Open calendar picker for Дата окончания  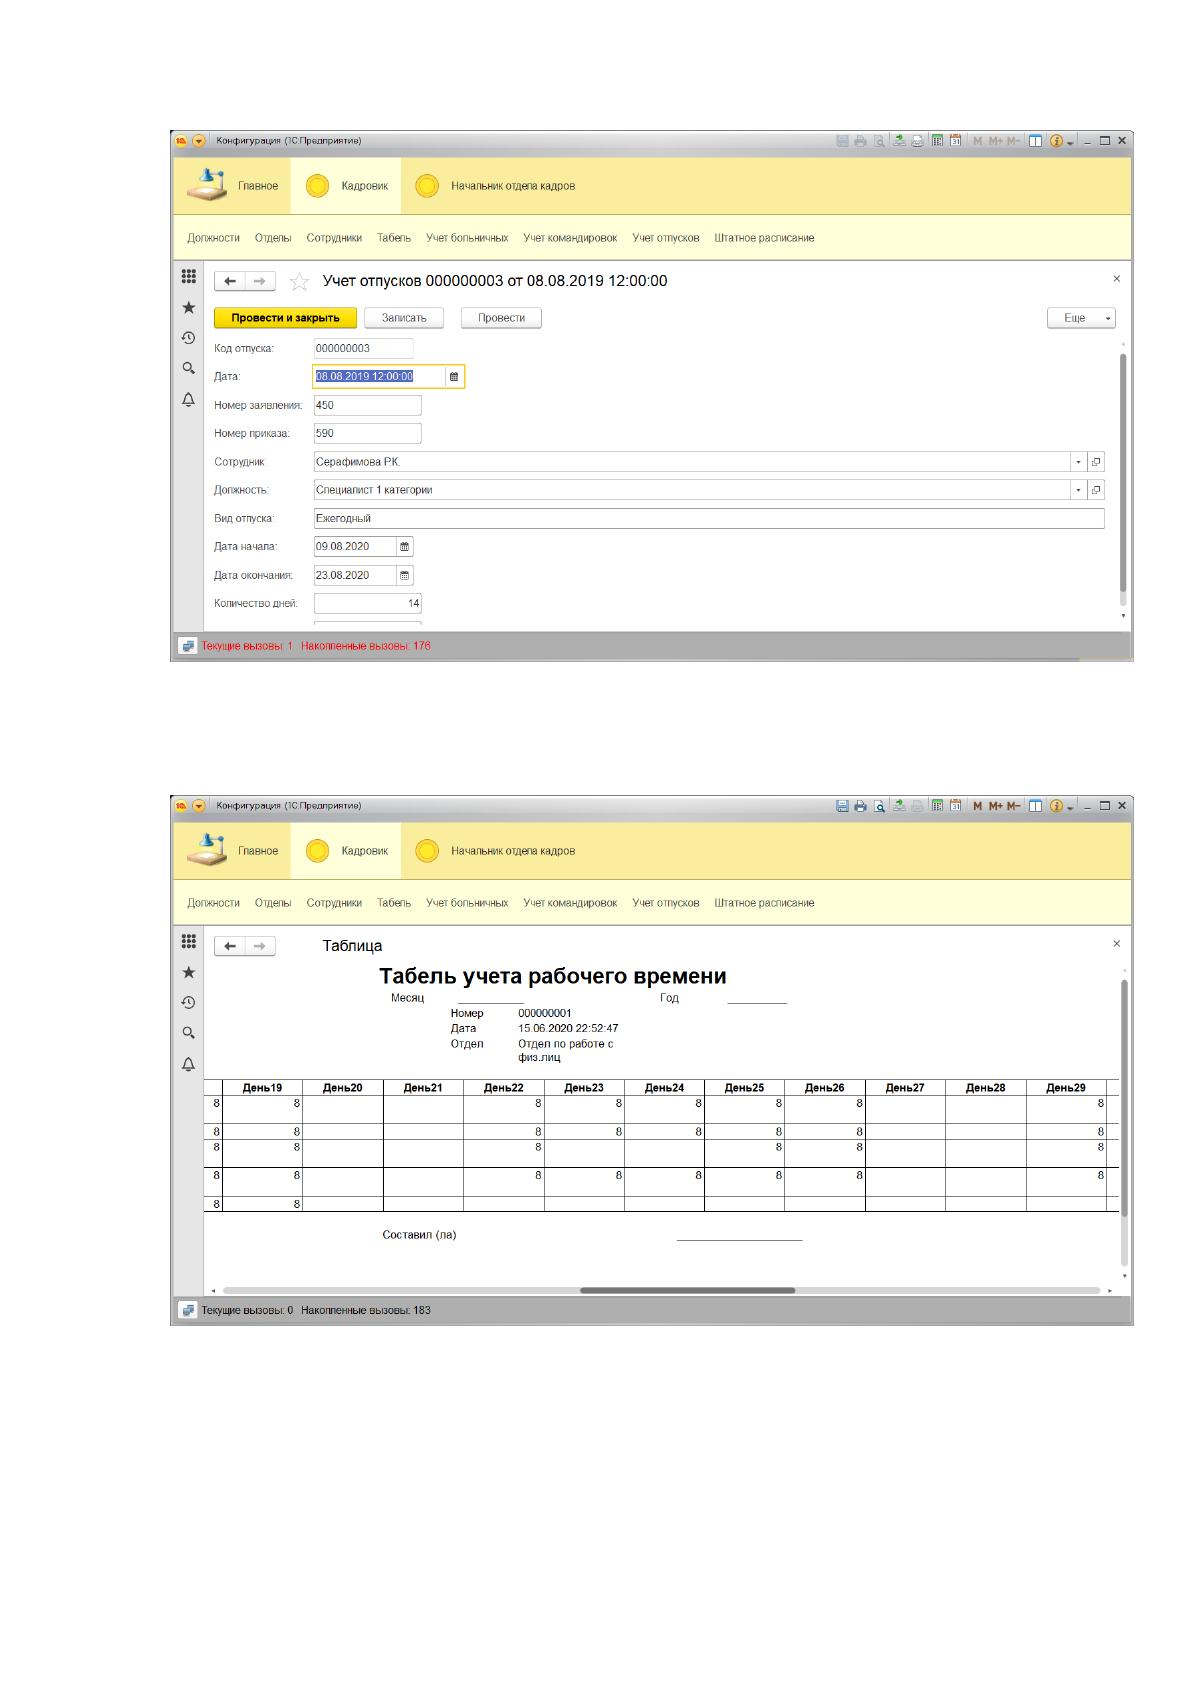(x=405, y=576)
